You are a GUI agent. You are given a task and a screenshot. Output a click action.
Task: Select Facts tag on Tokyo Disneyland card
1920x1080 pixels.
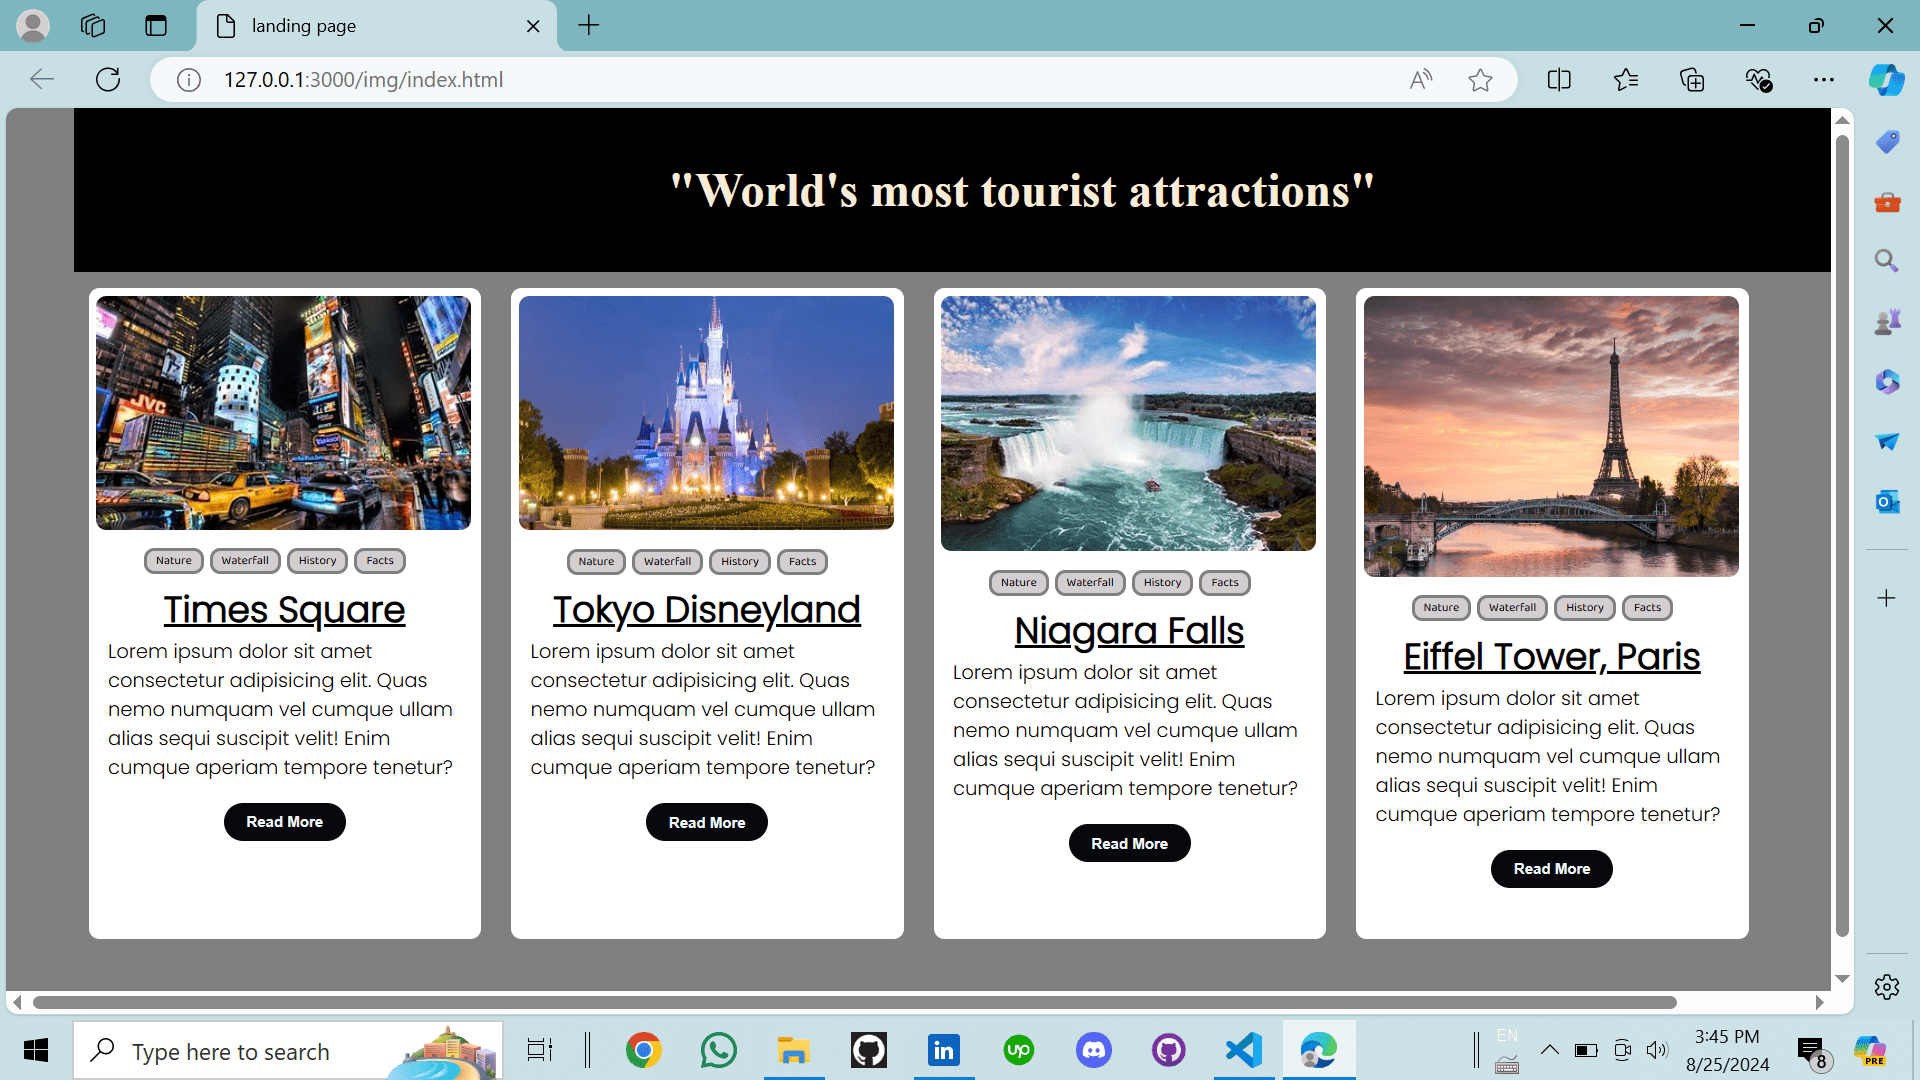tap(803, 562)
